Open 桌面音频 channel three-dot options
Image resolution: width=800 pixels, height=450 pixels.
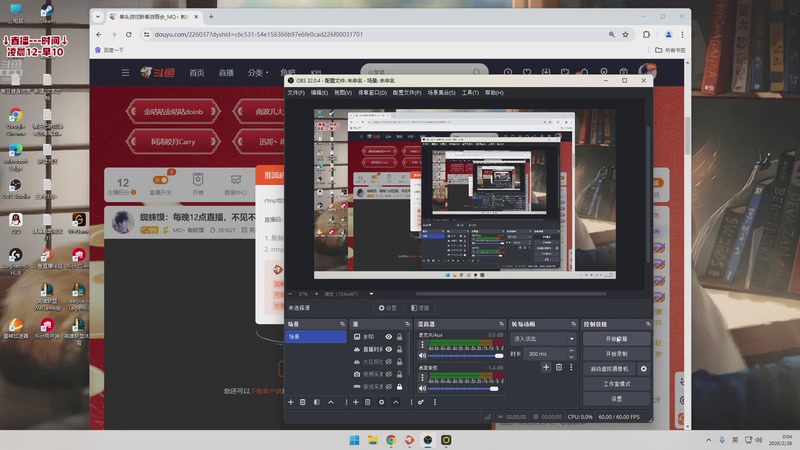[422, 378]
